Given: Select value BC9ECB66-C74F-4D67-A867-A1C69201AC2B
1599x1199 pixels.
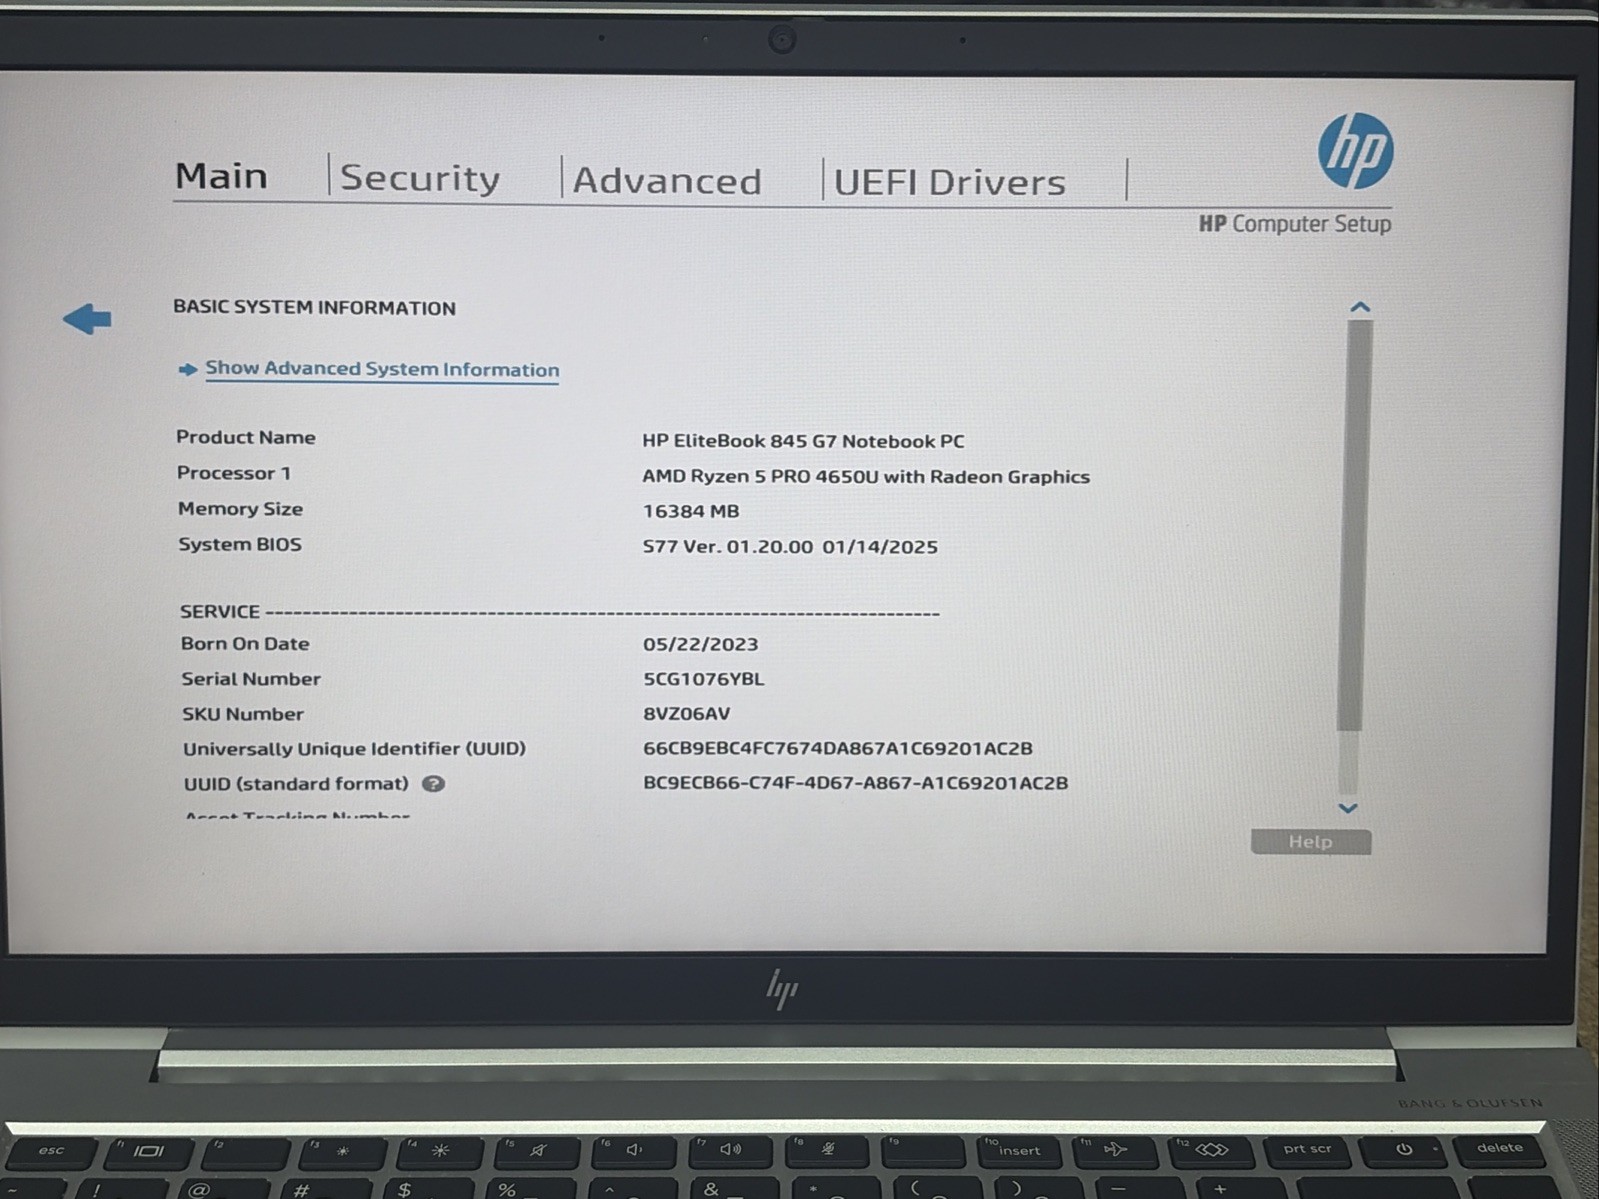Looking at the screenshot, I should [855, 783].
